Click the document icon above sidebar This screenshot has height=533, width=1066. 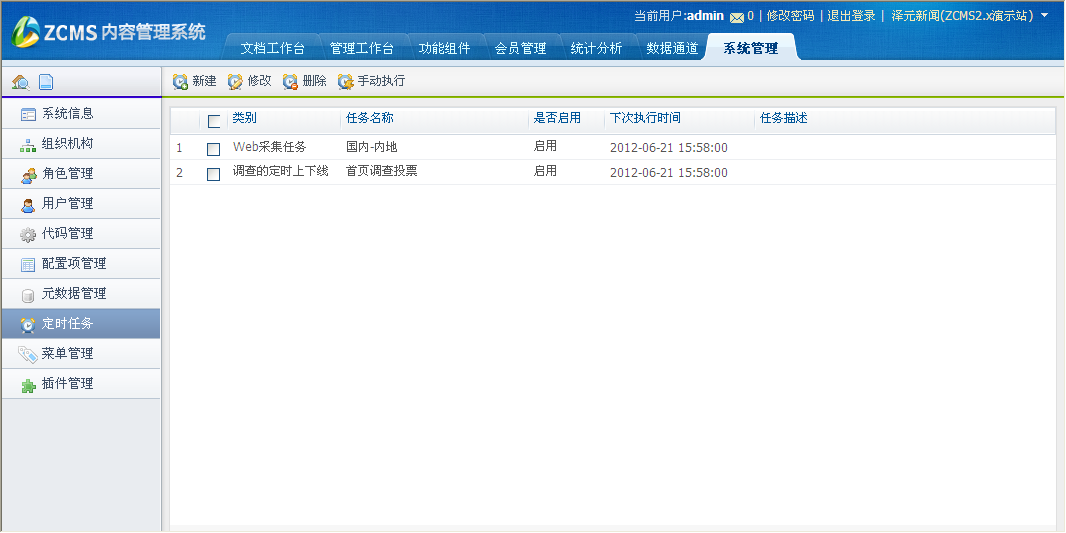pyautogui.click(x=46, y=83)
